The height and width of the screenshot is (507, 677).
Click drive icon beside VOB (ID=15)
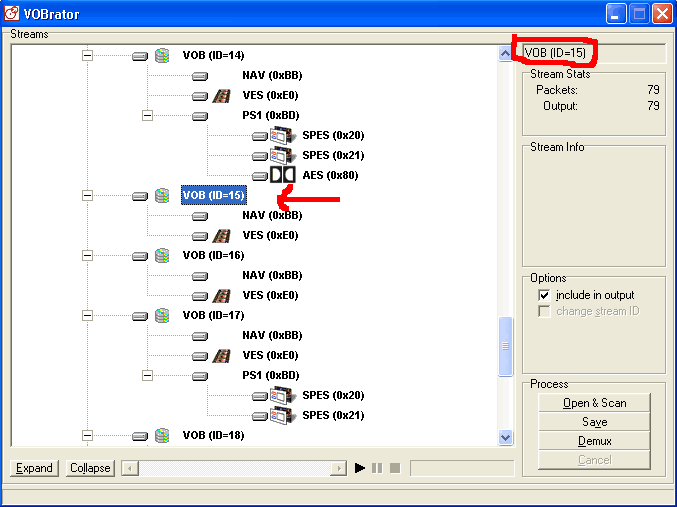pyautogui.click(x=140, y=196)
